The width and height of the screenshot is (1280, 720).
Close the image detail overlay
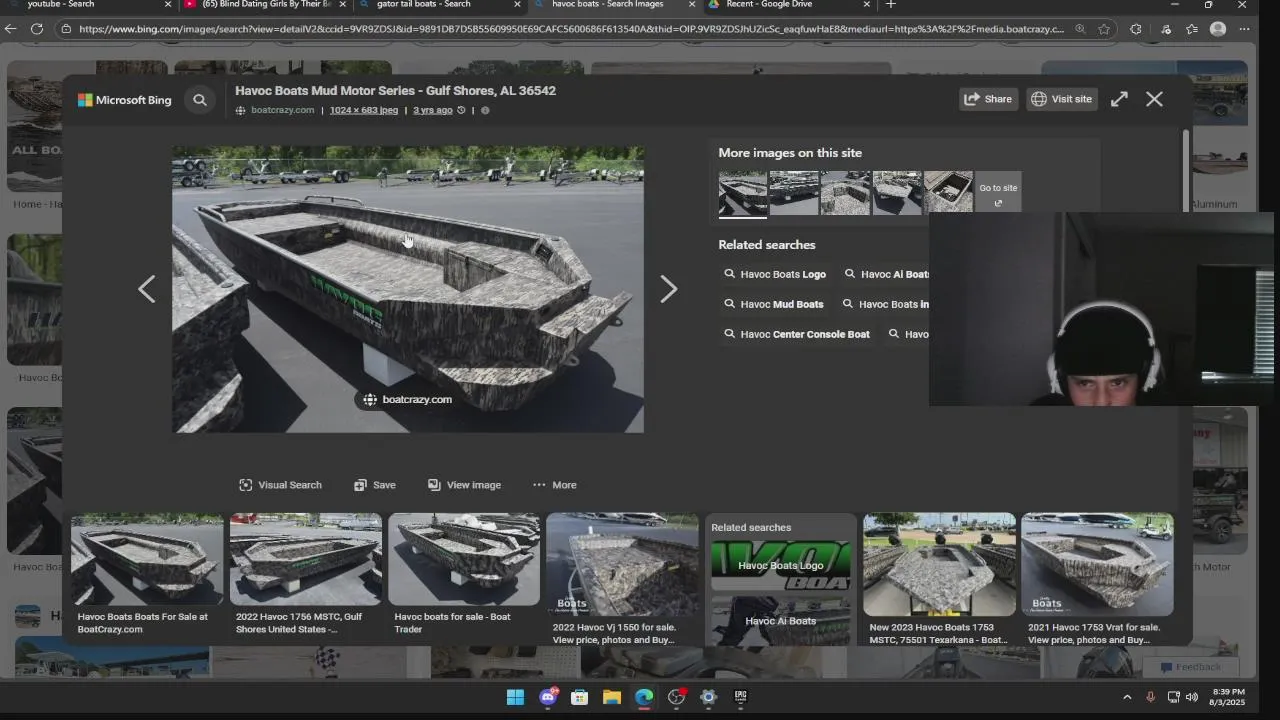point(1154,99)
